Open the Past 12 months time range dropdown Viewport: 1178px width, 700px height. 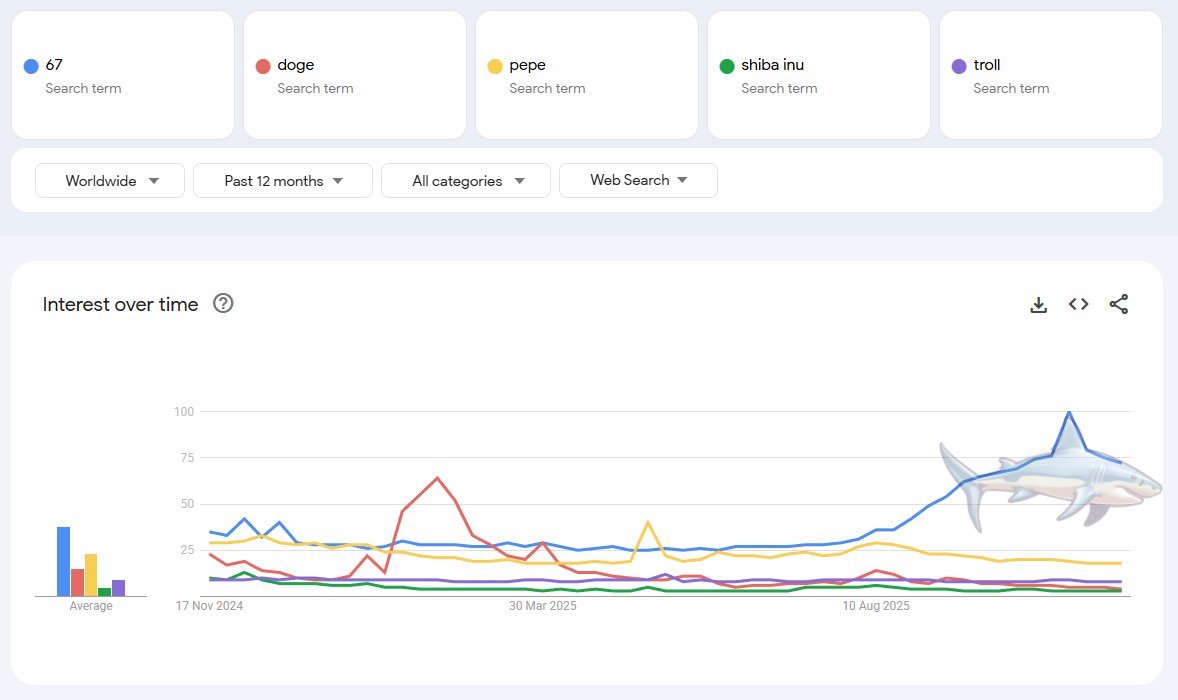coord(282,181)
